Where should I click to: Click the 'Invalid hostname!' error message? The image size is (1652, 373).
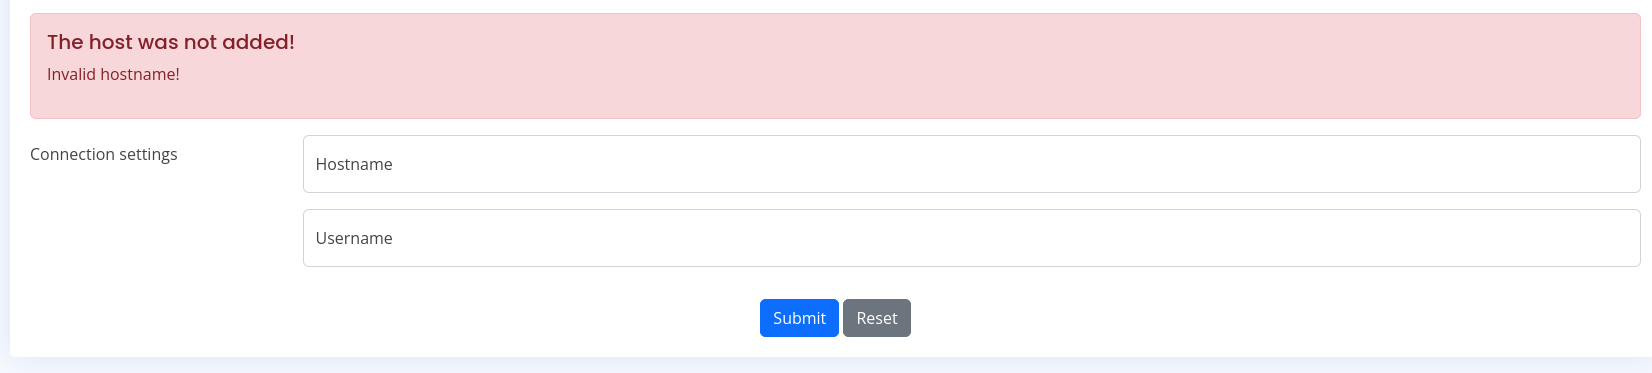point(113,74)
